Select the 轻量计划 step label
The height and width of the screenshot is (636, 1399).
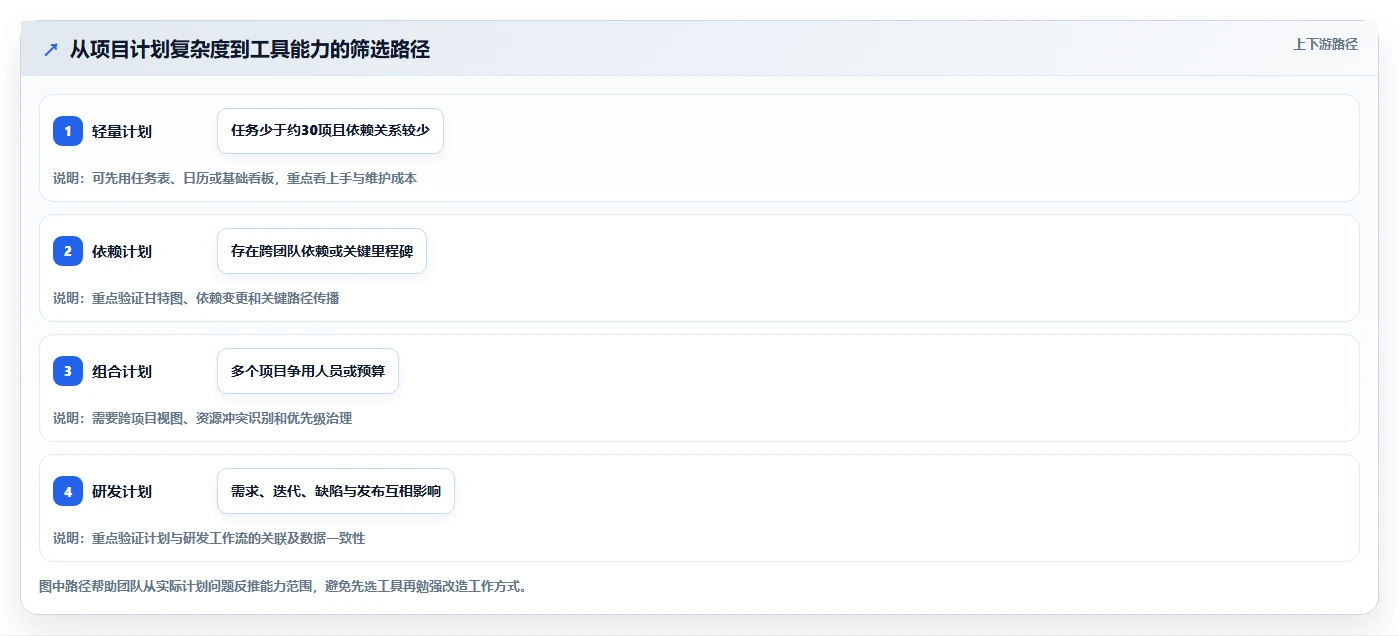click(x=122, y=131)
